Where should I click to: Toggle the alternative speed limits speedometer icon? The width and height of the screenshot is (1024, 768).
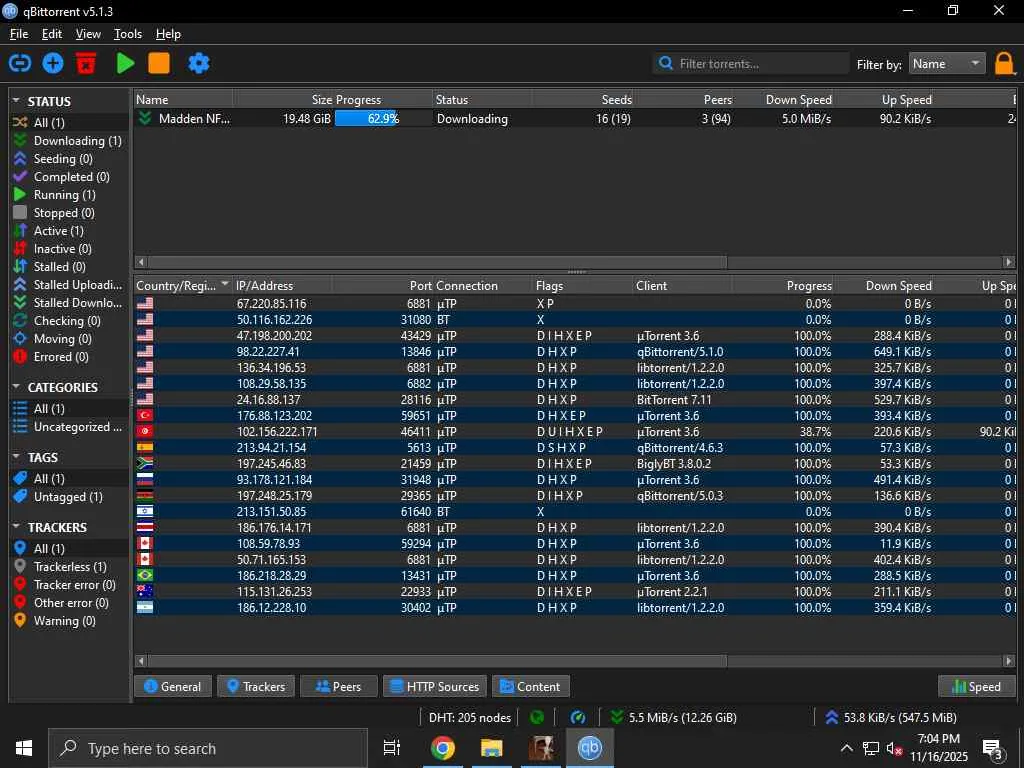click(578, 717)
